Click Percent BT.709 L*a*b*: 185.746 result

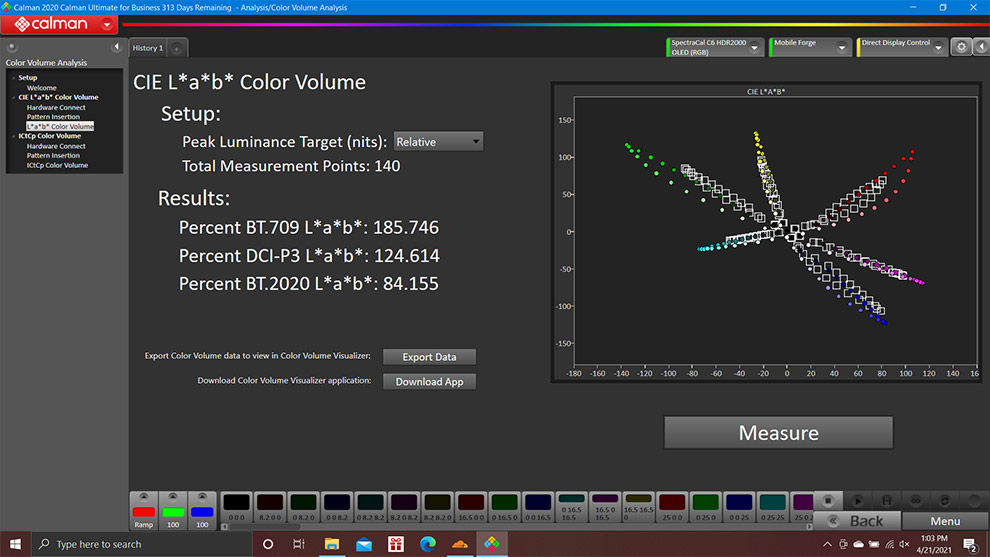309,227
